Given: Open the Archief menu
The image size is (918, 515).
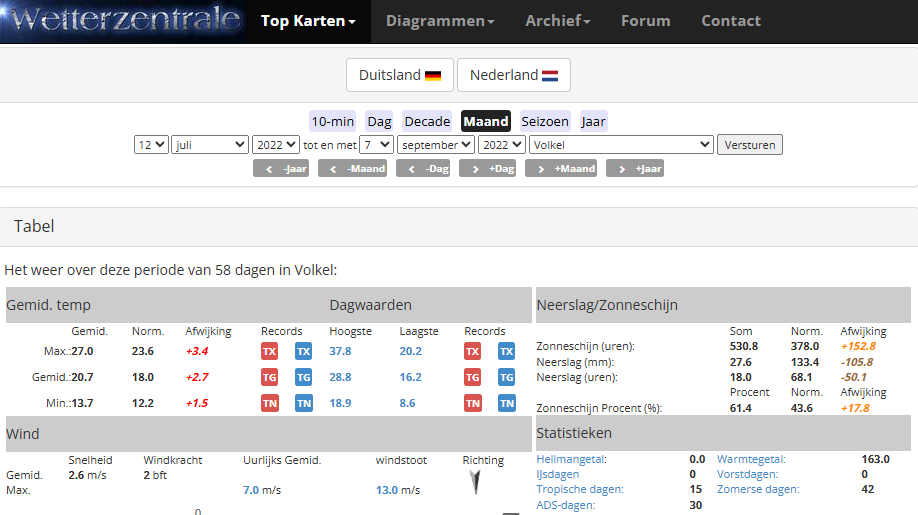Looking at the screenshot, I should (x=557, y=21).
